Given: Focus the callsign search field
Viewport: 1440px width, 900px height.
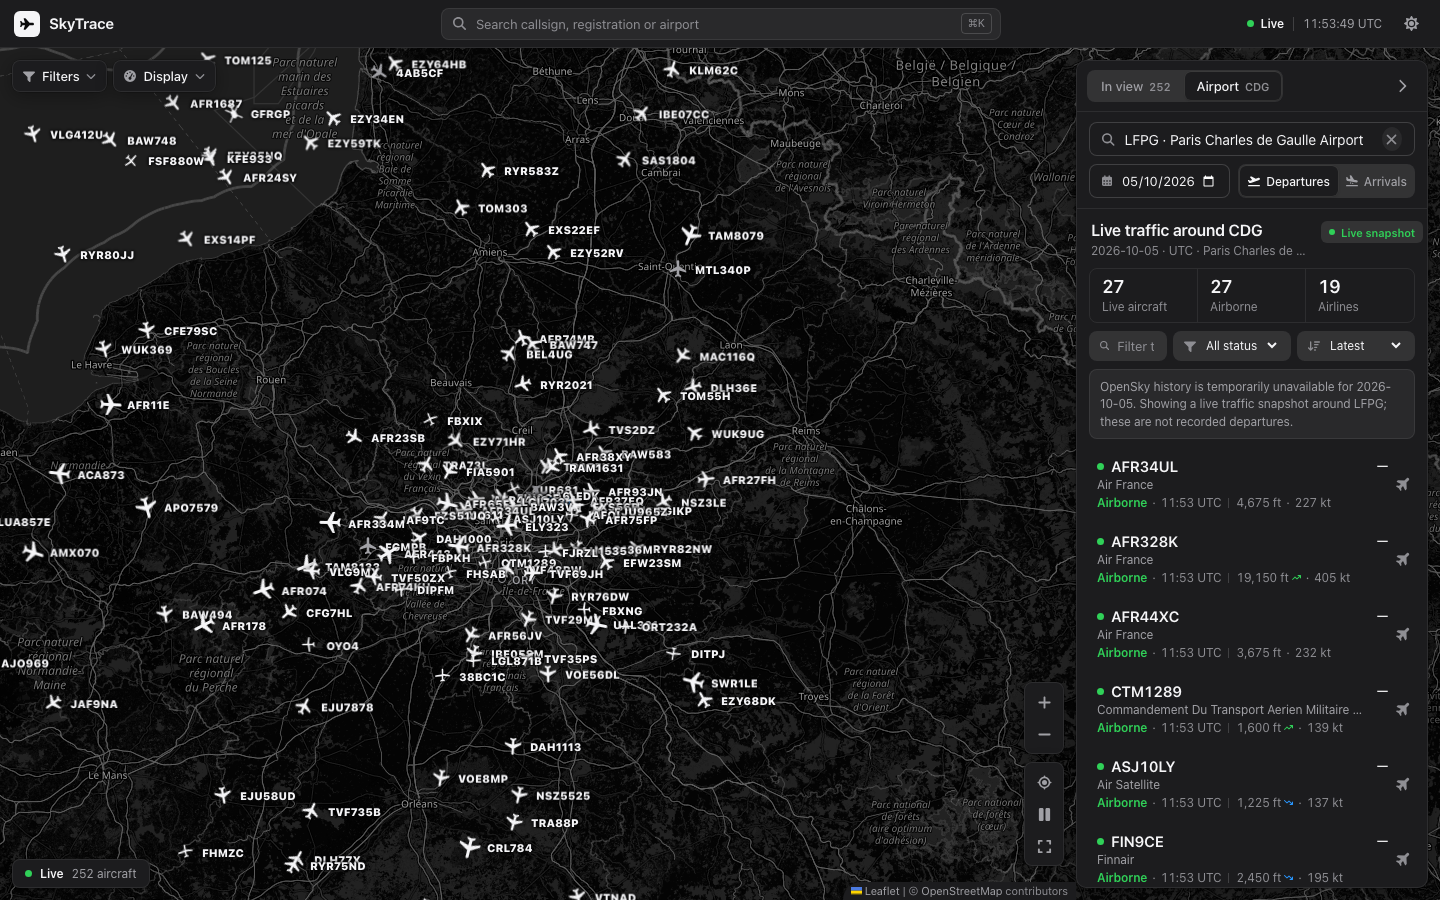Looking at the screenshot, I should [720, 24].
